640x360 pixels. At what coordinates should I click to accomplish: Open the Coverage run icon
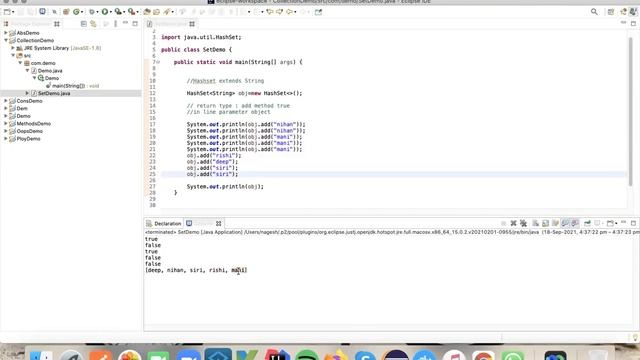pyautogui.click(x=118, y=12)
